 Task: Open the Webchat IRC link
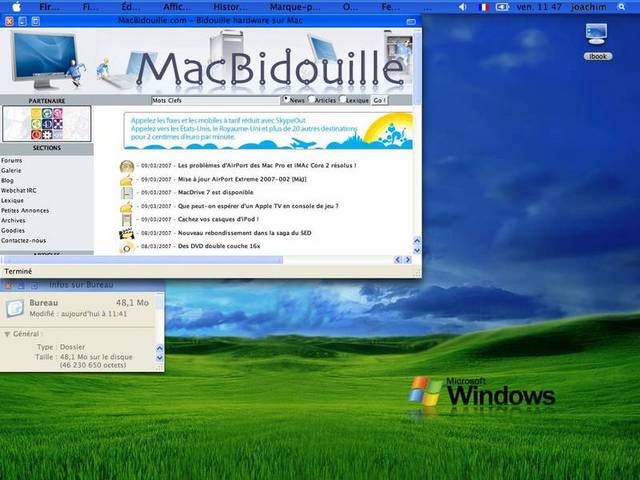19,191
